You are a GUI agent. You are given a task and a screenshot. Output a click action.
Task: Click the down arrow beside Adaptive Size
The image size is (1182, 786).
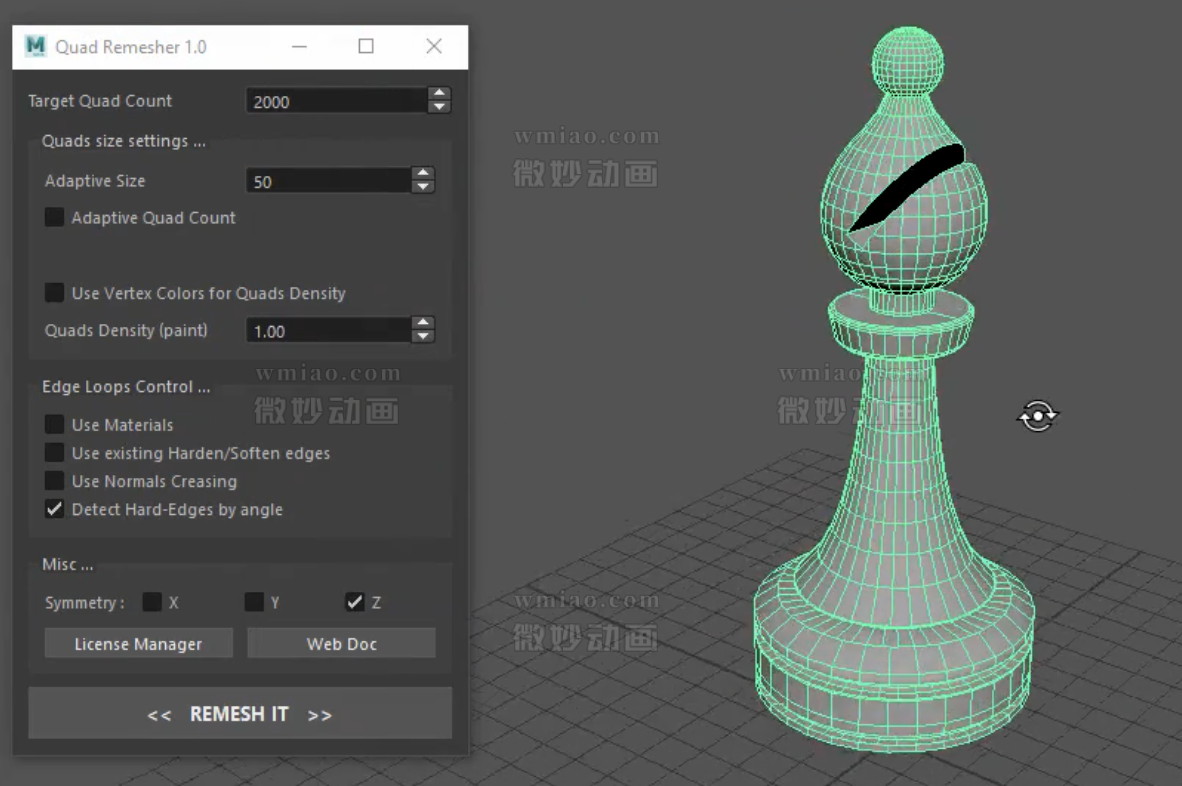coord(423,187)
